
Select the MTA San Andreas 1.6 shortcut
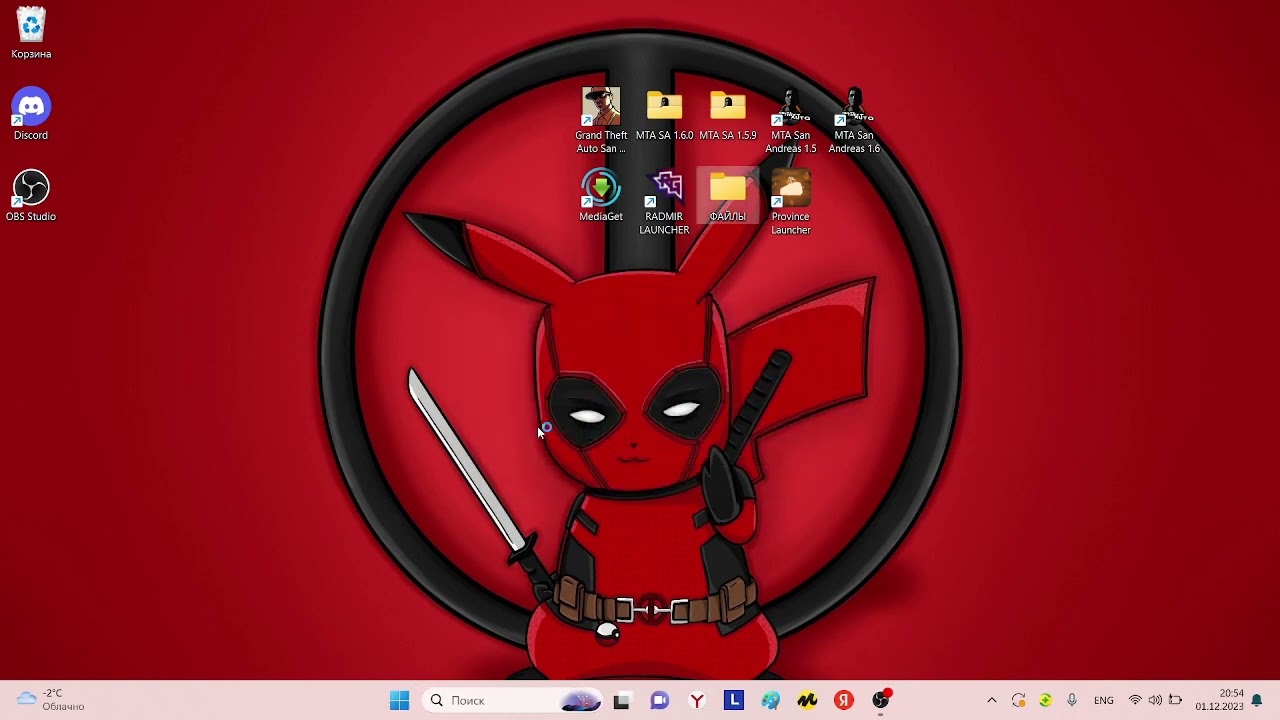tap(854, 120)
